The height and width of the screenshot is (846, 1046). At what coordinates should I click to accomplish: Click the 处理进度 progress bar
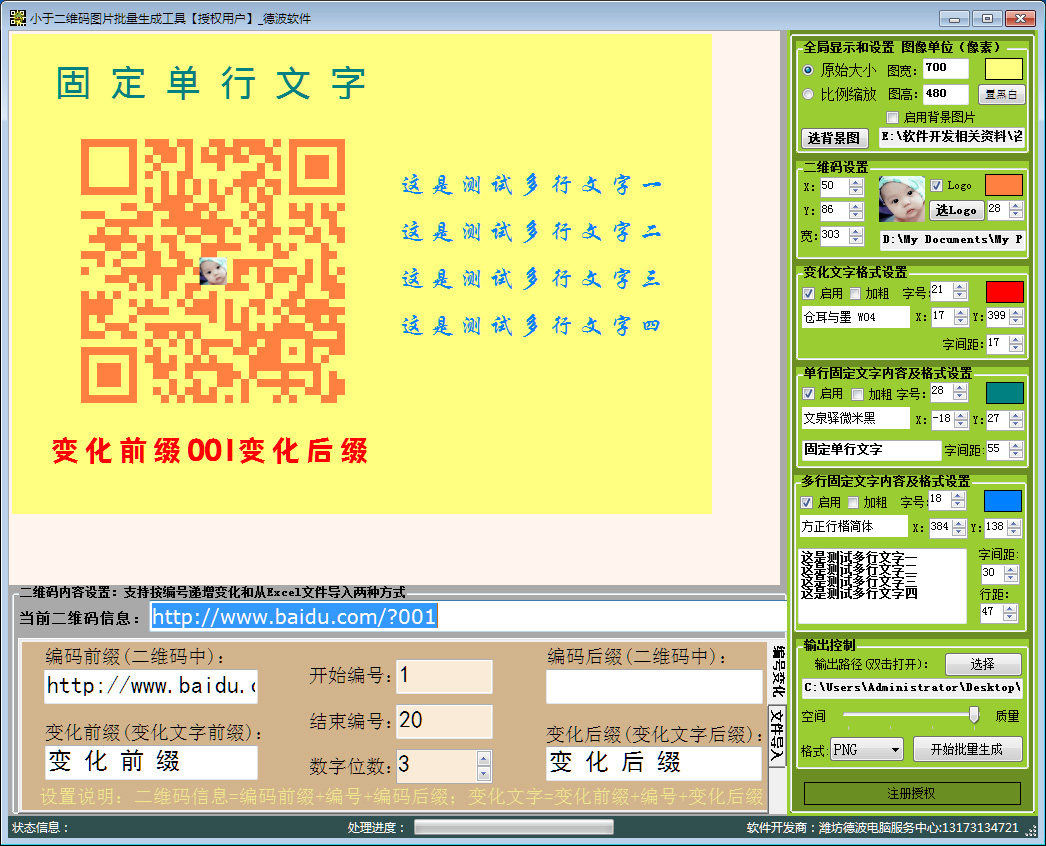[x=513, y=827]
